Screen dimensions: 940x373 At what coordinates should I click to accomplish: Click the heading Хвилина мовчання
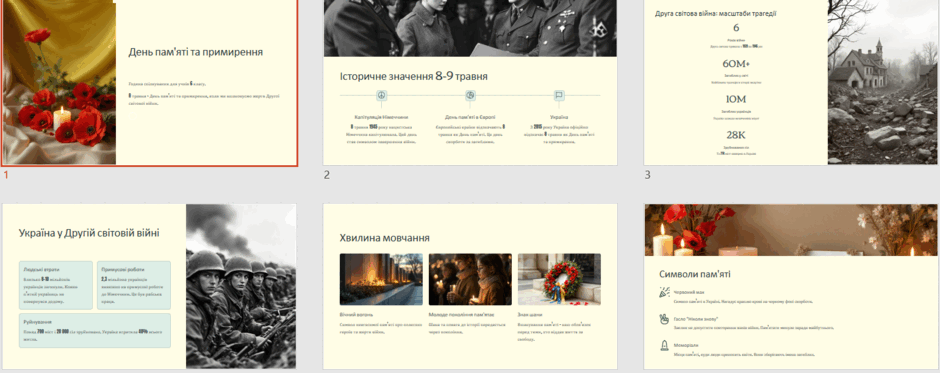pyautogui.click(x=384, y=238)
